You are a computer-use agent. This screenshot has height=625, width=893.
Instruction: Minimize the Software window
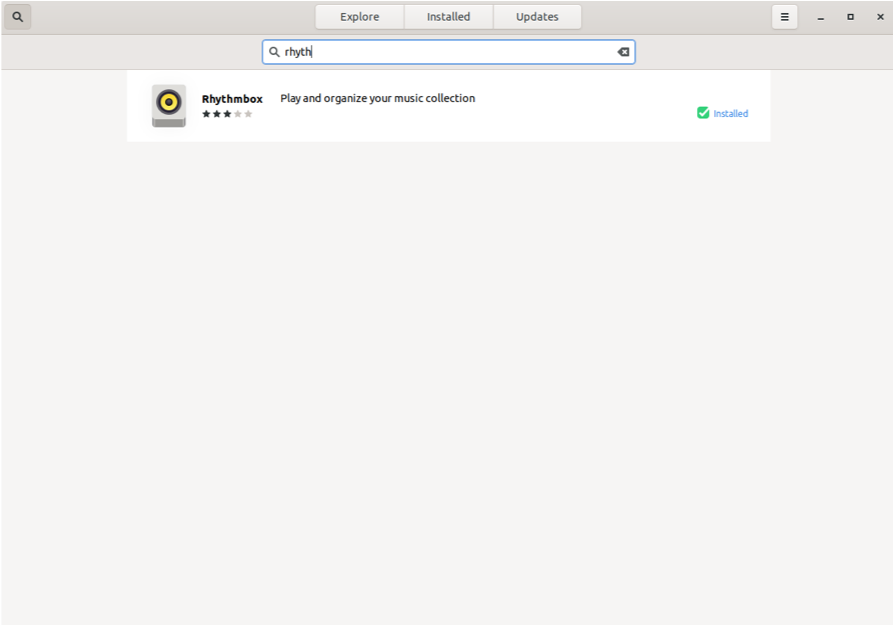click(x=821, y=17)
